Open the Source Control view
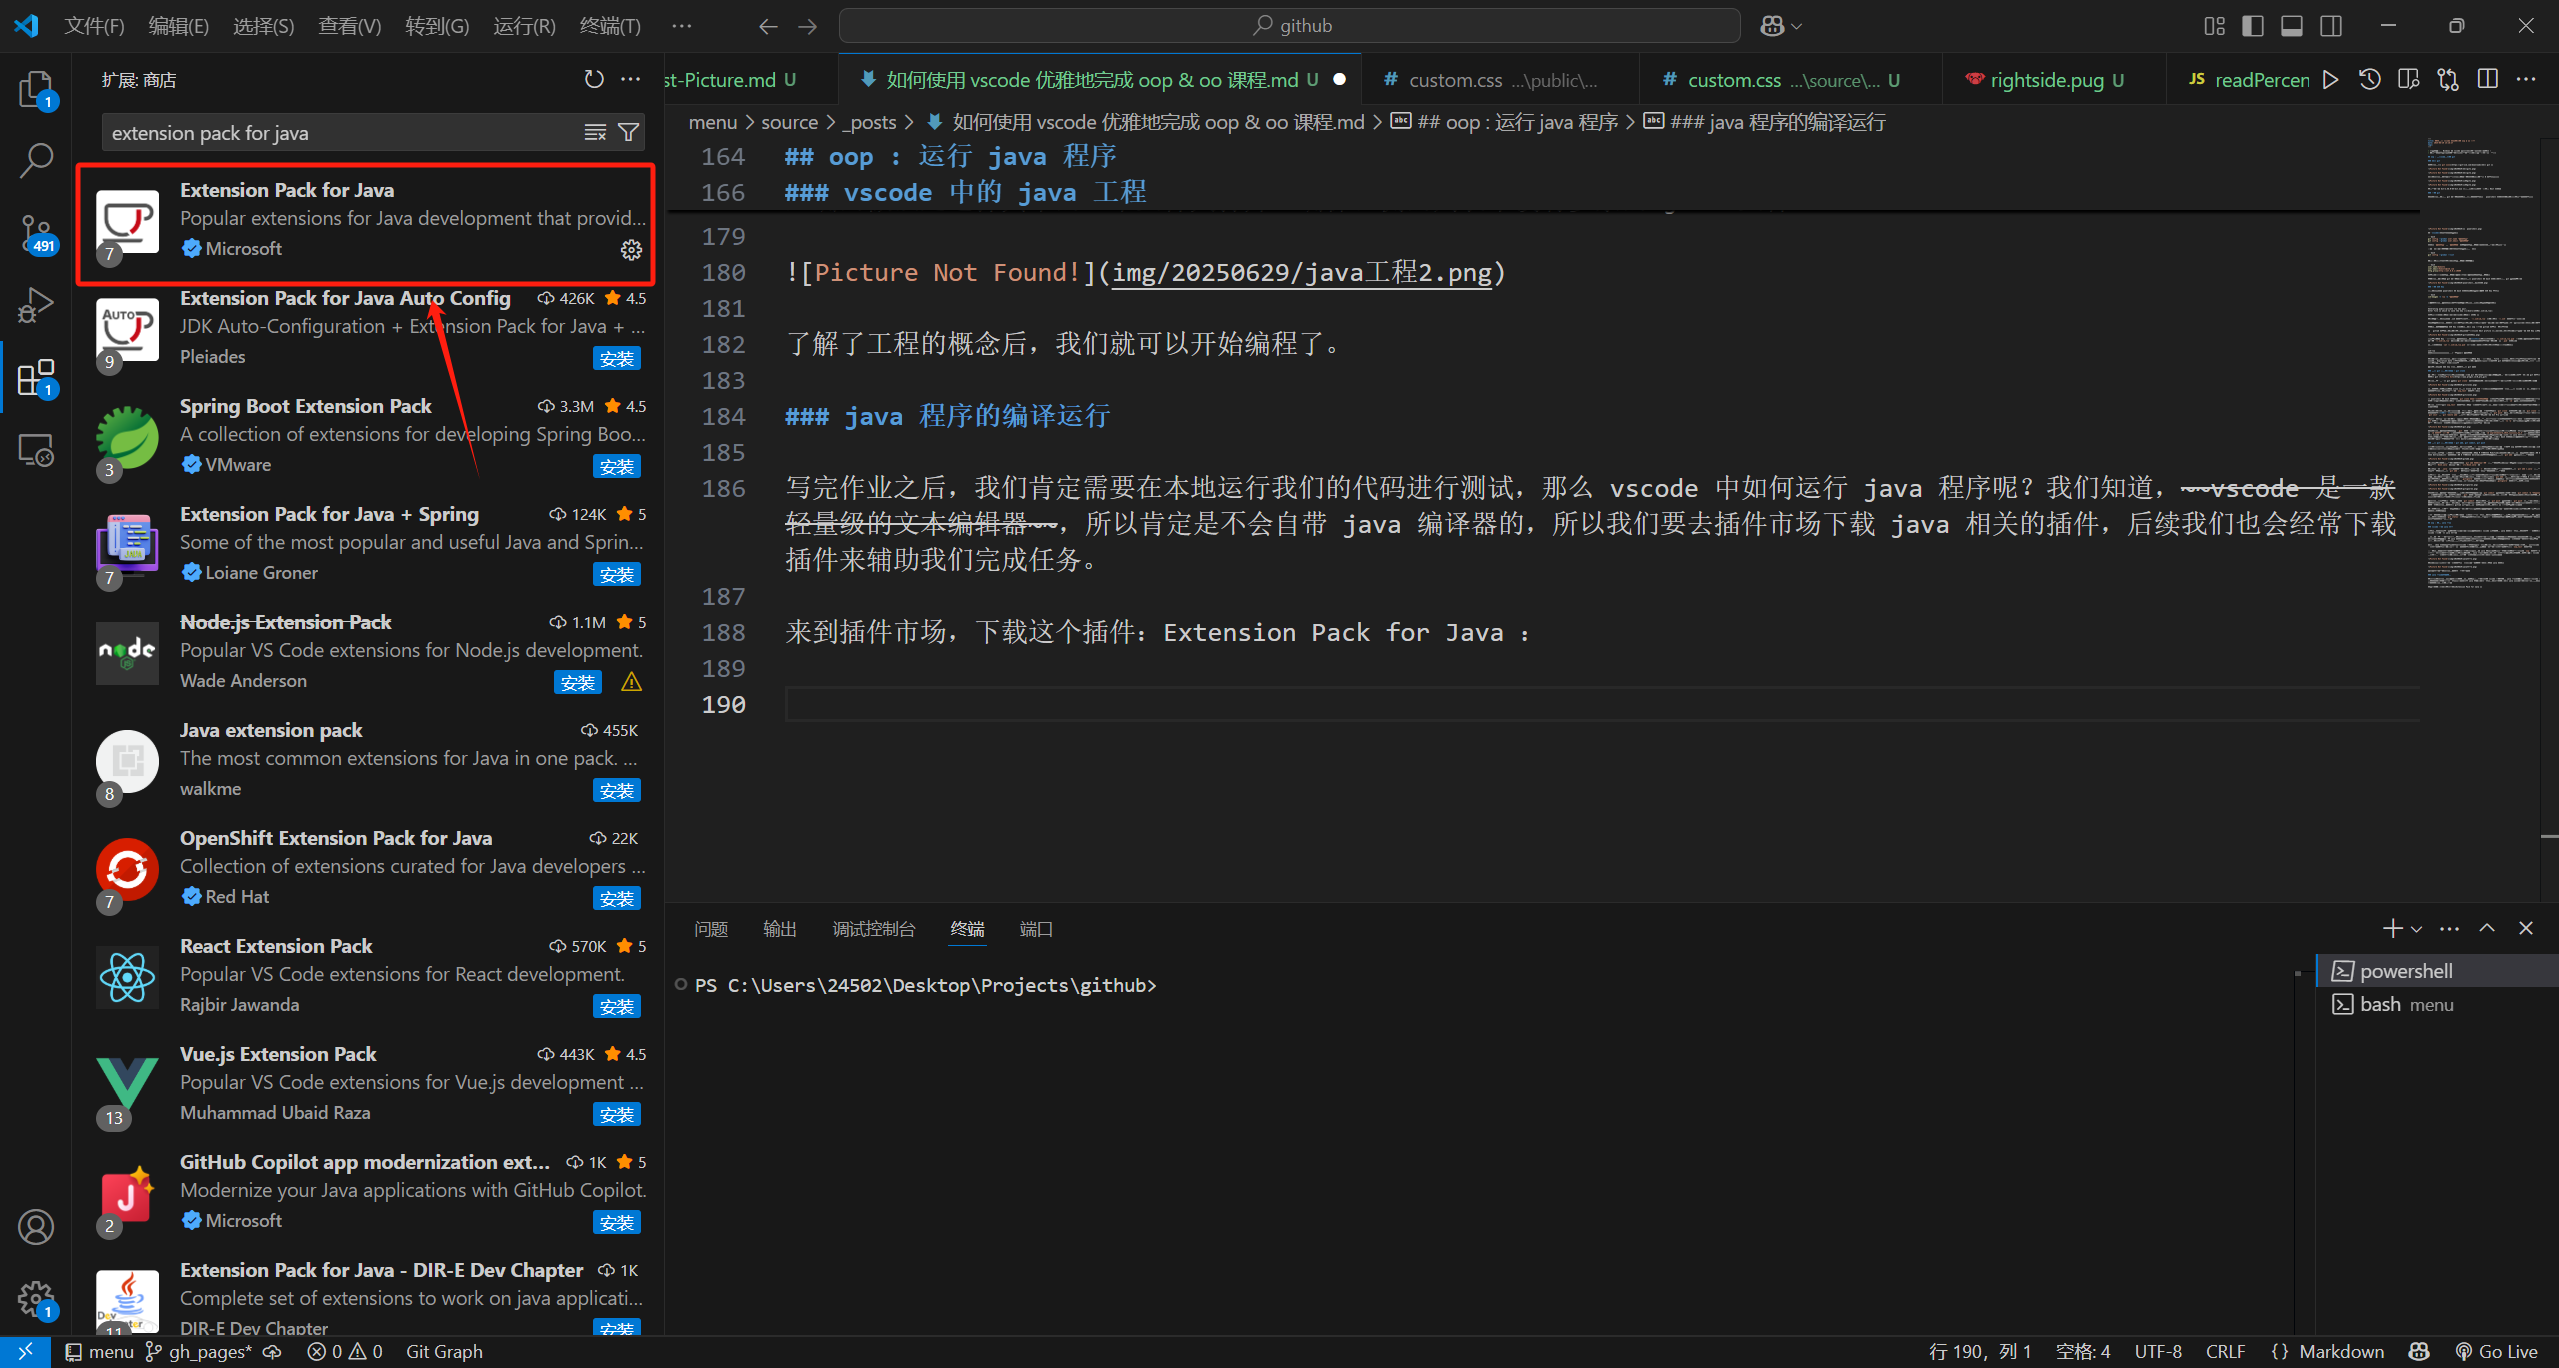Viewport: 2559px width, 1368px height. pos(36,232)
